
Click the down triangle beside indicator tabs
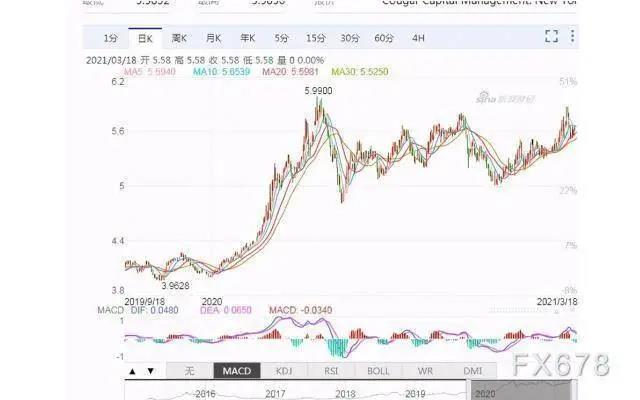click(x=149, y=371)
